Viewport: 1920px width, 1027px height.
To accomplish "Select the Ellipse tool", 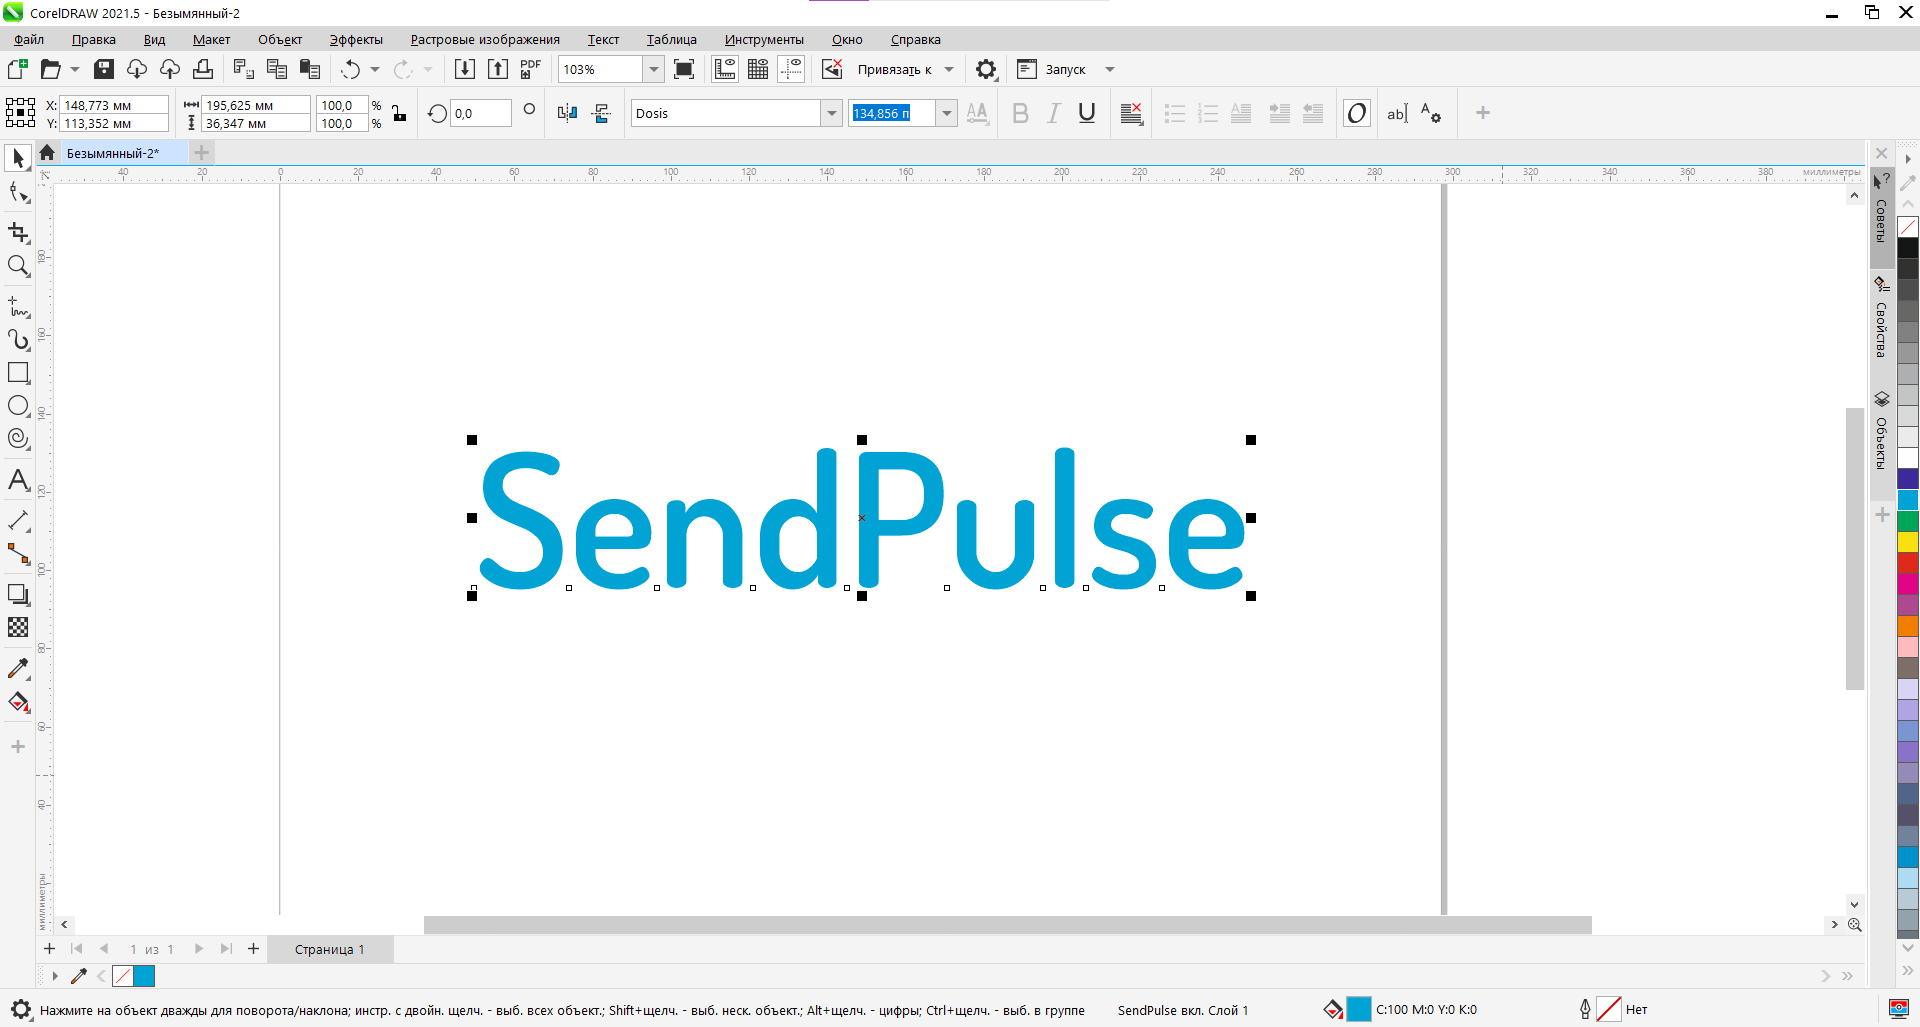I will 18,405.
